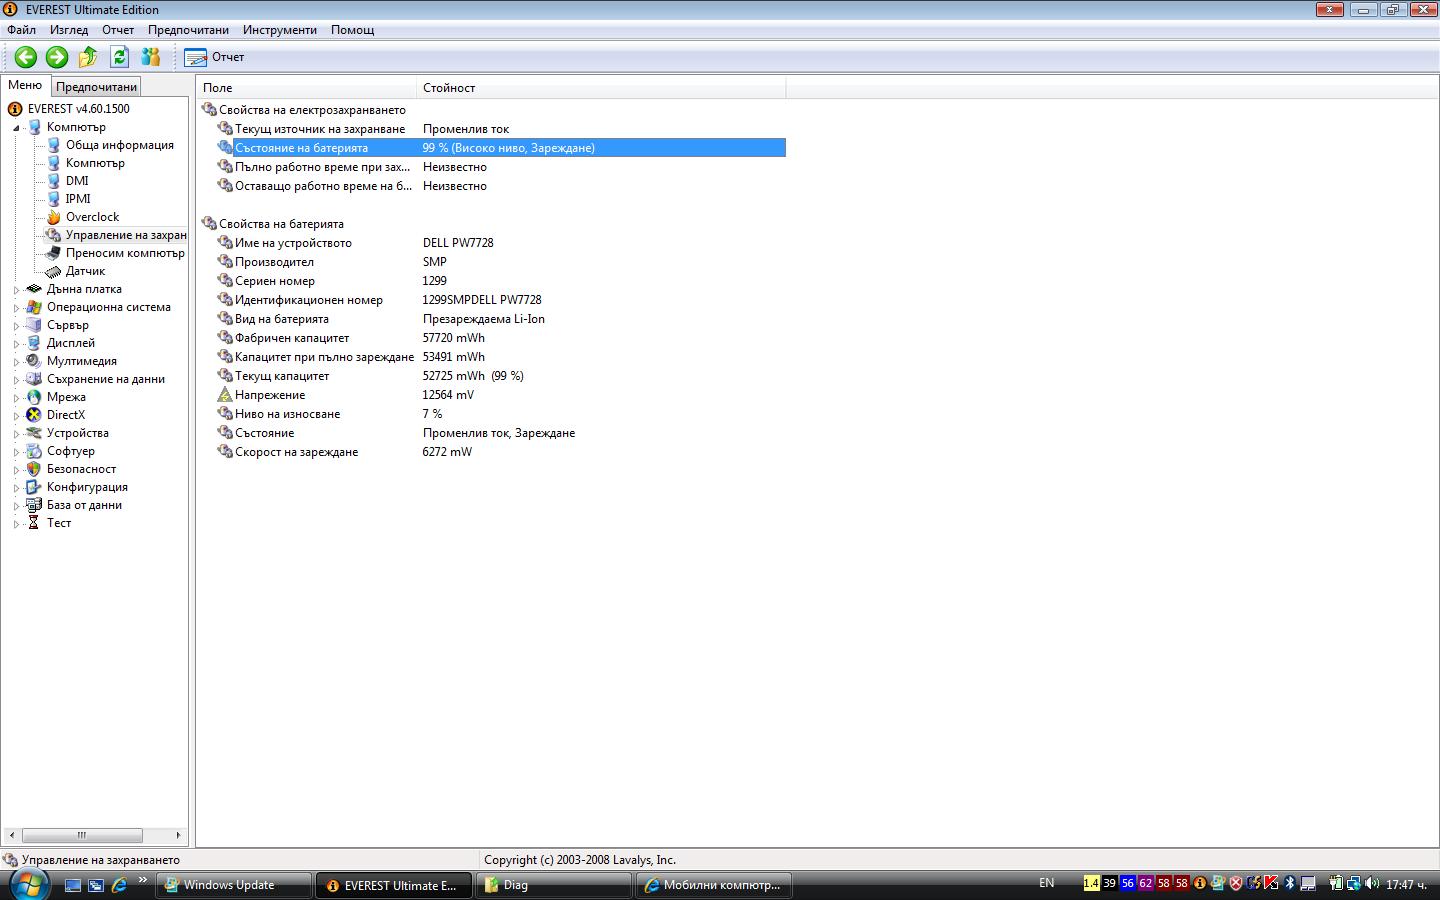This screenshot has width=1440, height=900.
Task: Click the Безопасност shield icon
Action: coord(34,469)
